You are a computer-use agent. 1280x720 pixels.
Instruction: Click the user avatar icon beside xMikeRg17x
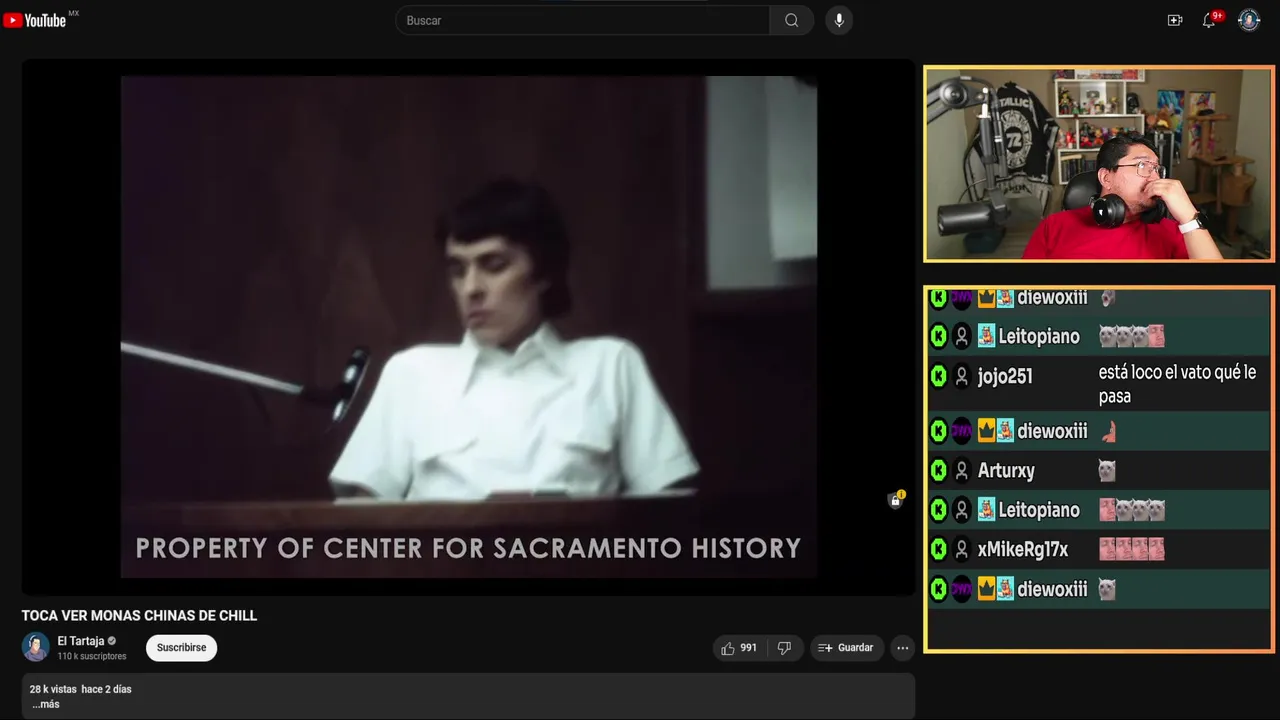pyautogui.click(x=962, y=549)
